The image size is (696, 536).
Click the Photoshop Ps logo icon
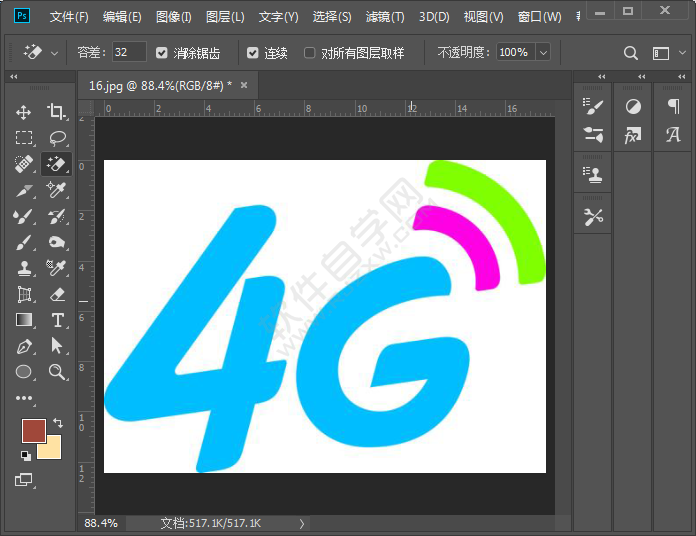pyautogui.click(x=22, y=16)
